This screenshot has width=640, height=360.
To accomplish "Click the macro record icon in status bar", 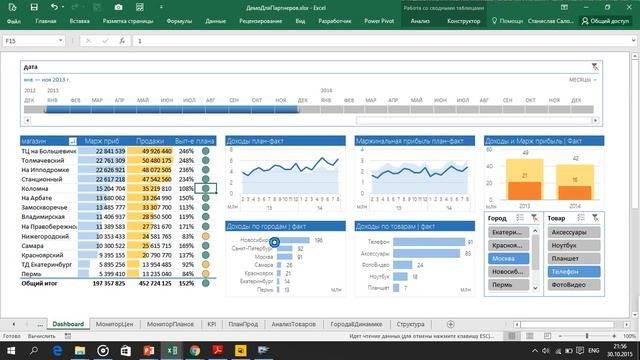I will pyautogui.click(x=68, y=336).
